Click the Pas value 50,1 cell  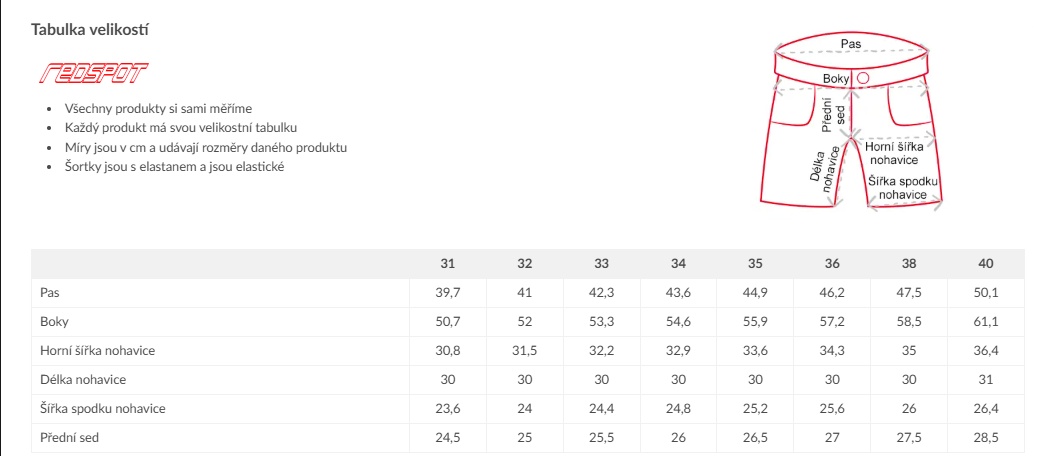986,293
